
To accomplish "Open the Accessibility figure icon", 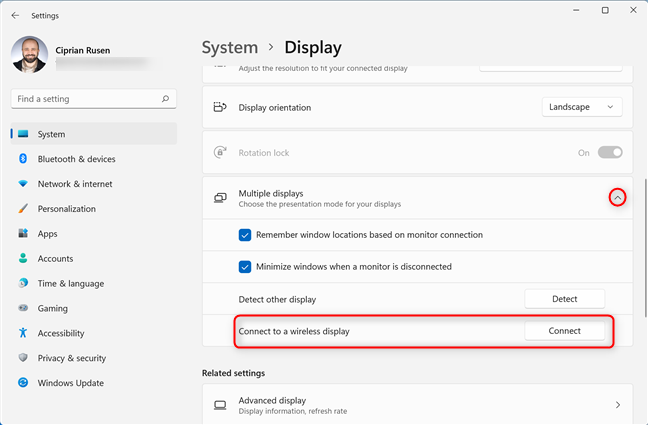I will click(x=23, y=333).
